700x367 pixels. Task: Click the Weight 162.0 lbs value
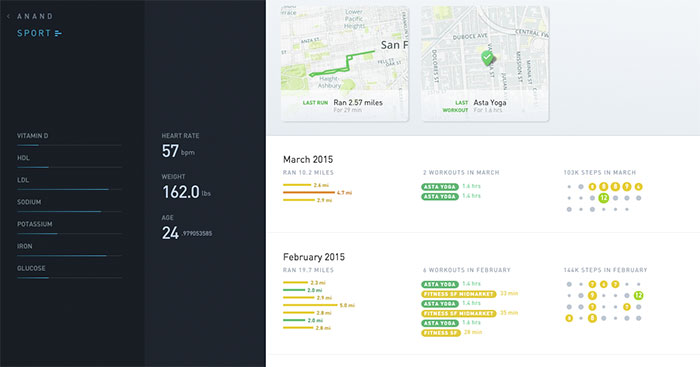186,192
